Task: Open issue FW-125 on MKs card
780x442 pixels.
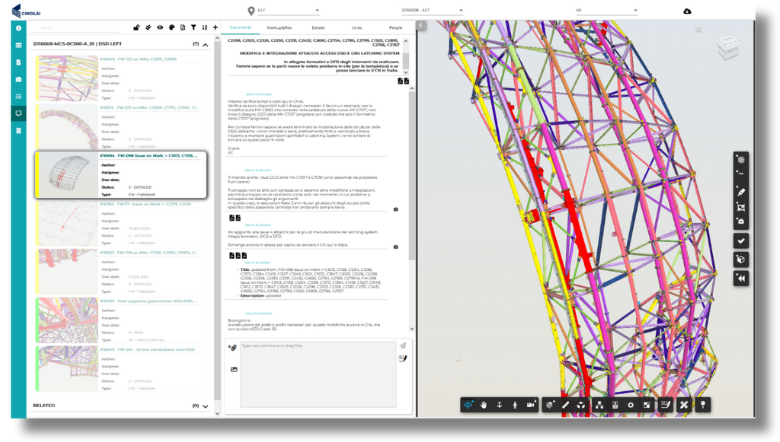Action: pyautogui.click(x=121, y=126)
